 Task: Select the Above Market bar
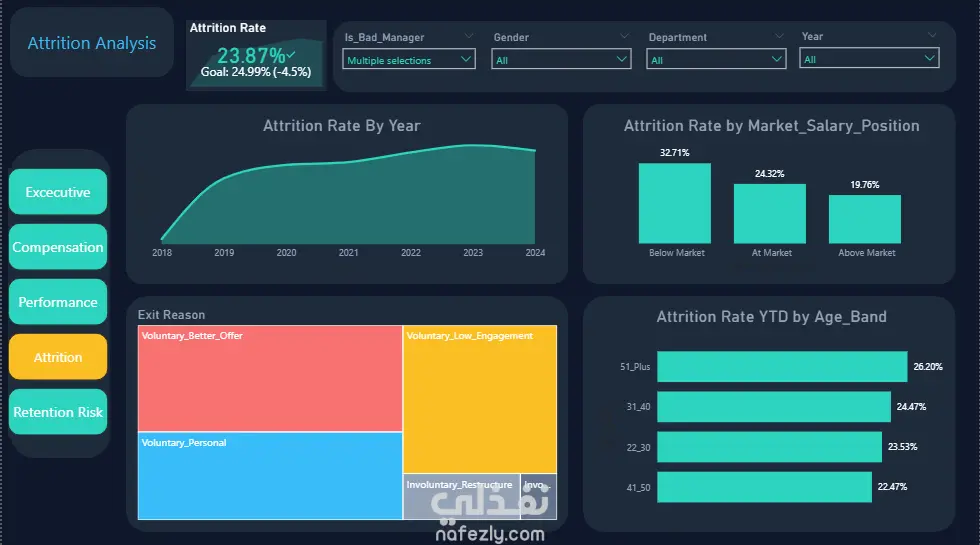click(x=865, y=219)
